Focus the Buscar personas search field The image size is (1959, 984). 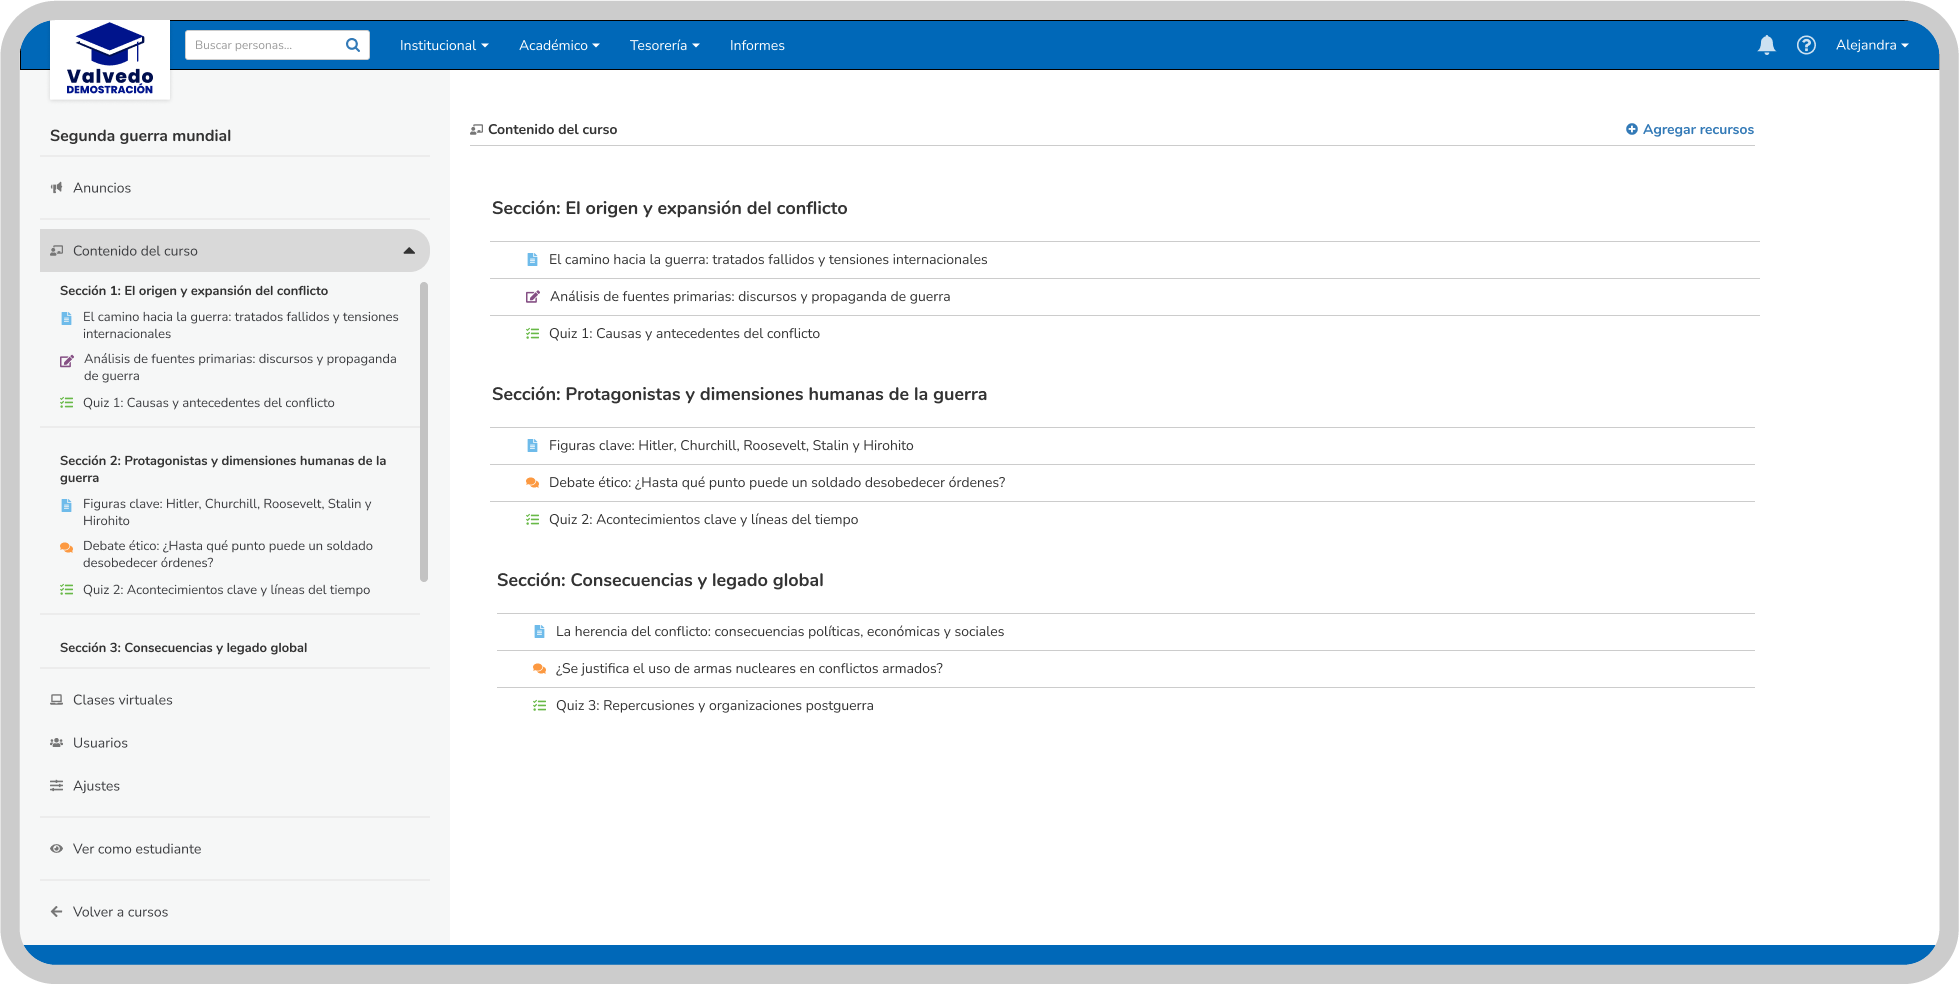(262, 45)
